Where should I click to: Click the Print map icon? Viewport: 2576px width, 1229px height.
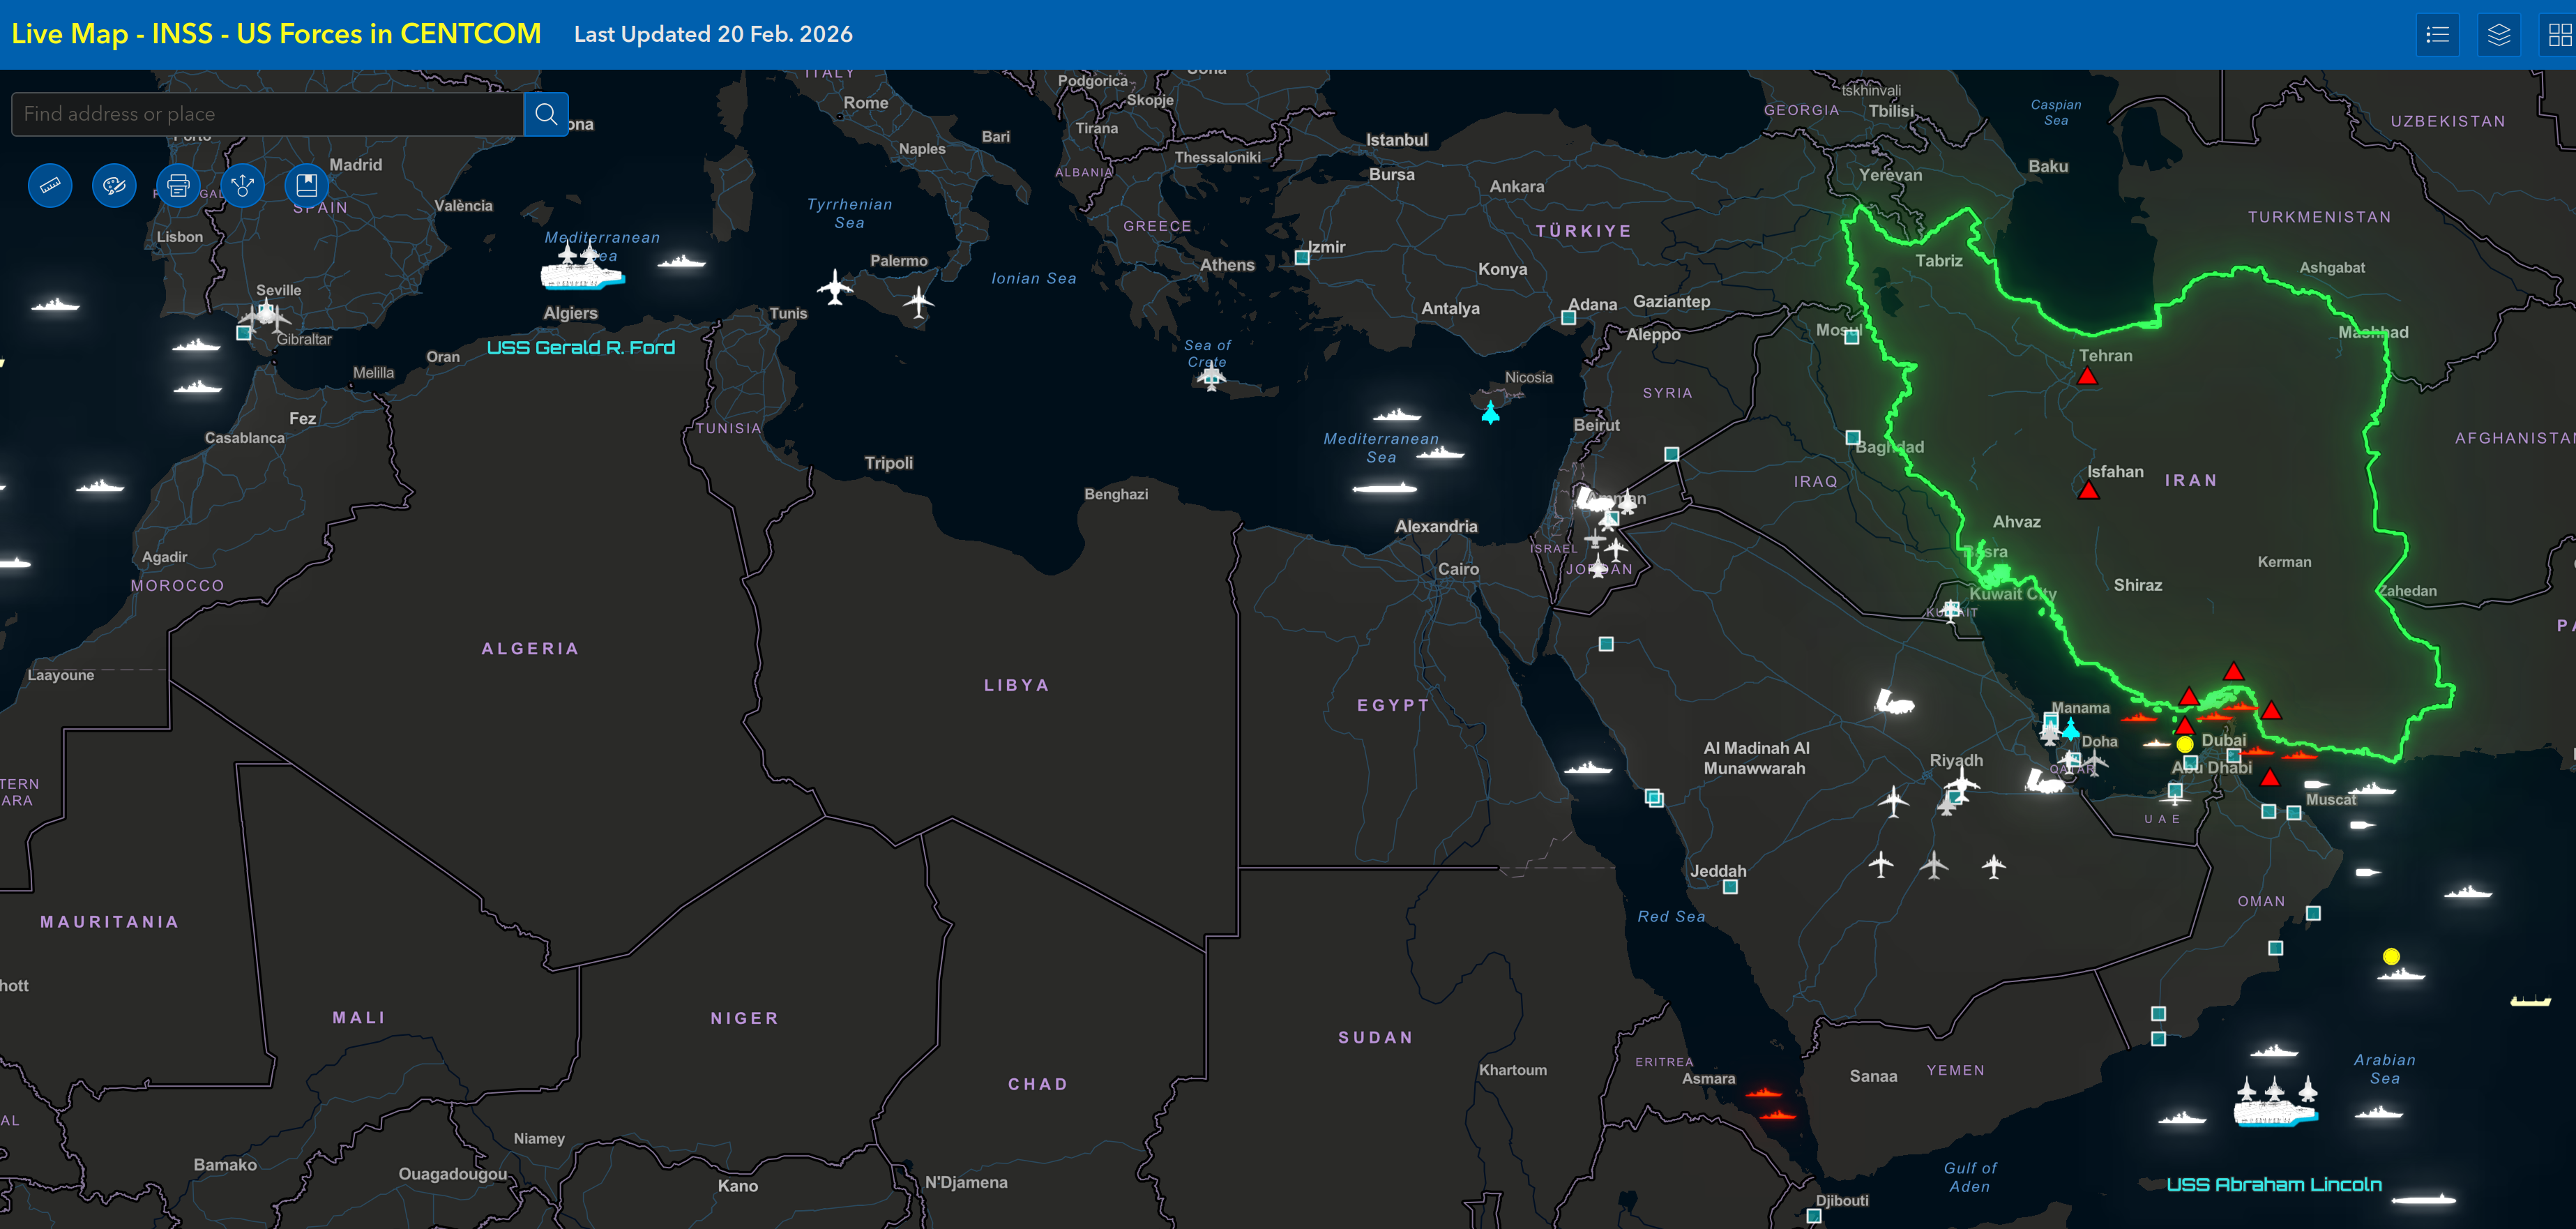(178, 185)
